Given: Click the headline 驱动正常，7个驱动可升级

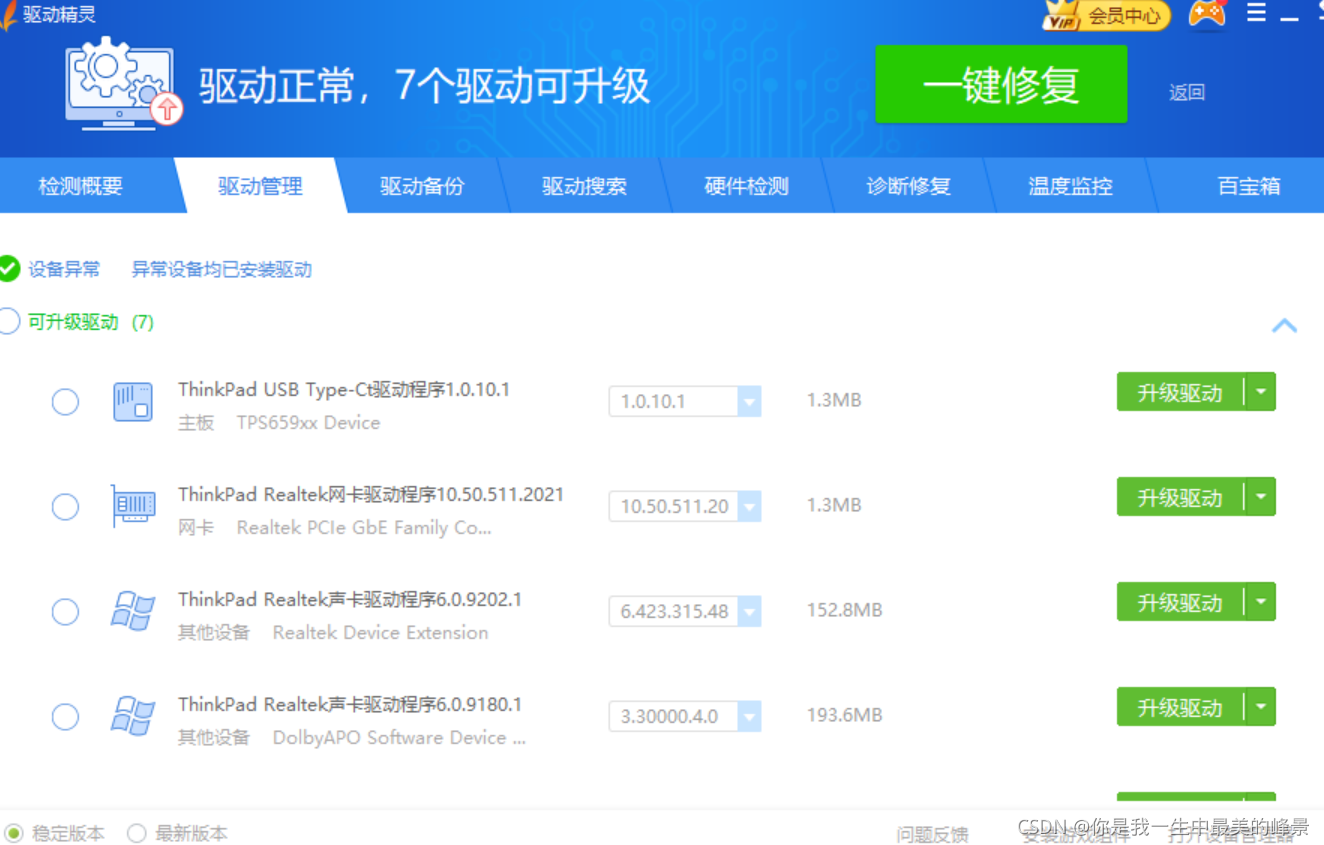Looking at the screenshot, I should 424,86.
